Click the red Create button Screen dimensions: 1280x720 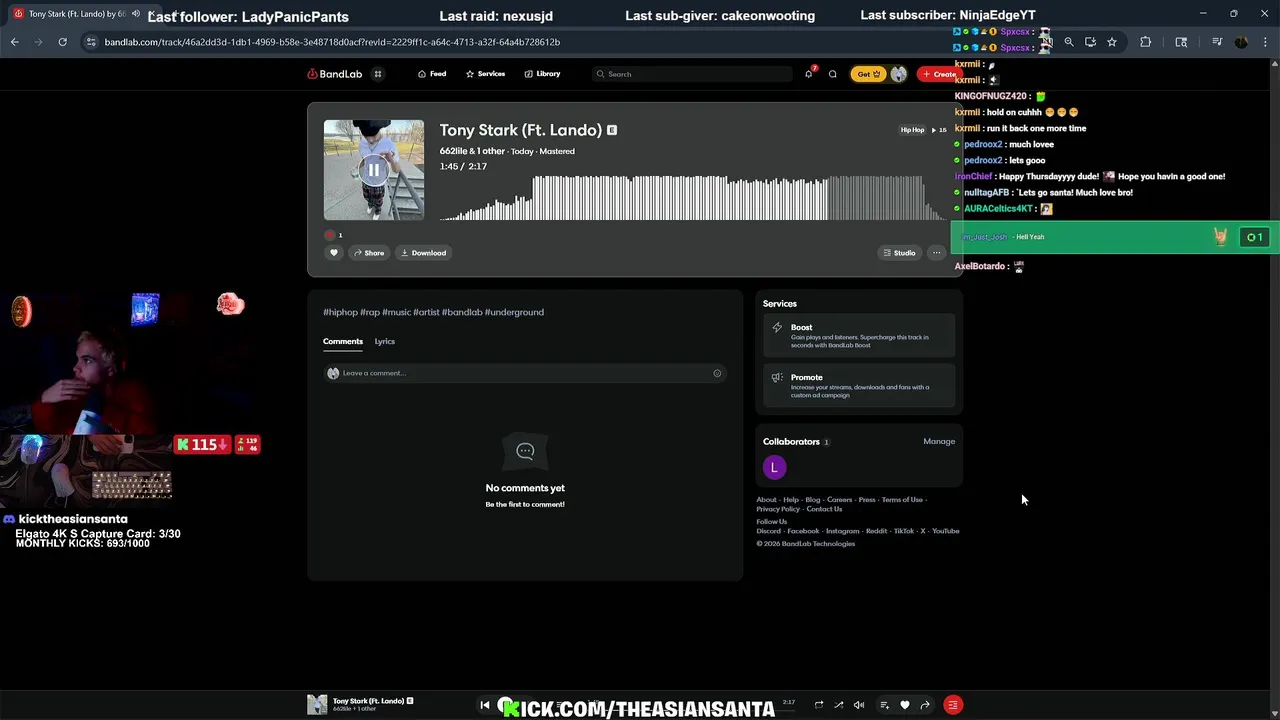tap(938, 74)
